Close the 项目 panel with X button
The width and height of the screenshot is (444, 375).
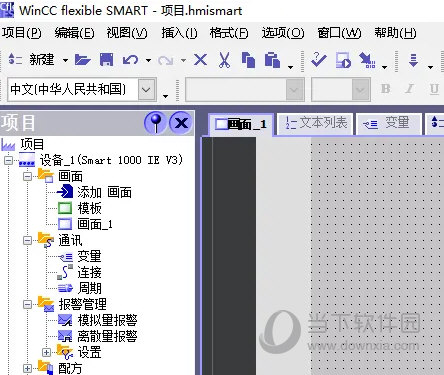(181, 123)
